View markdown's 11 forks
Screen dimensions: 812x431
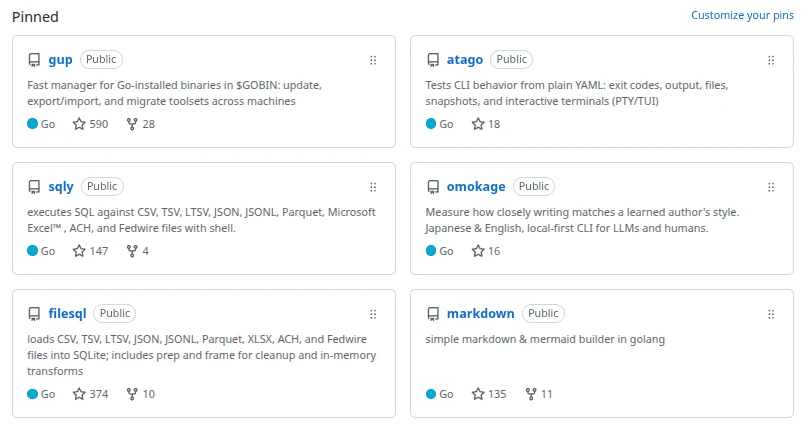[539, 394]
